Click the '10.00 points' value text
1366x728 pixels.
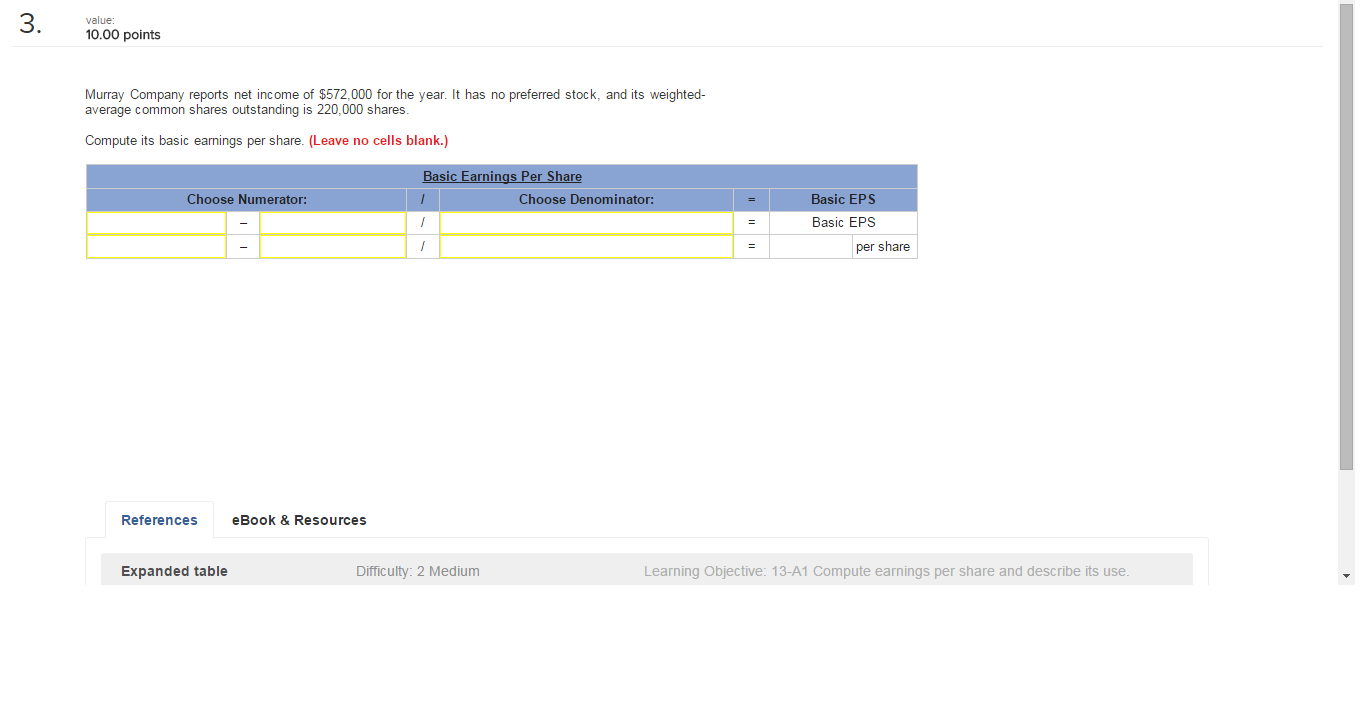pos(123,35)
